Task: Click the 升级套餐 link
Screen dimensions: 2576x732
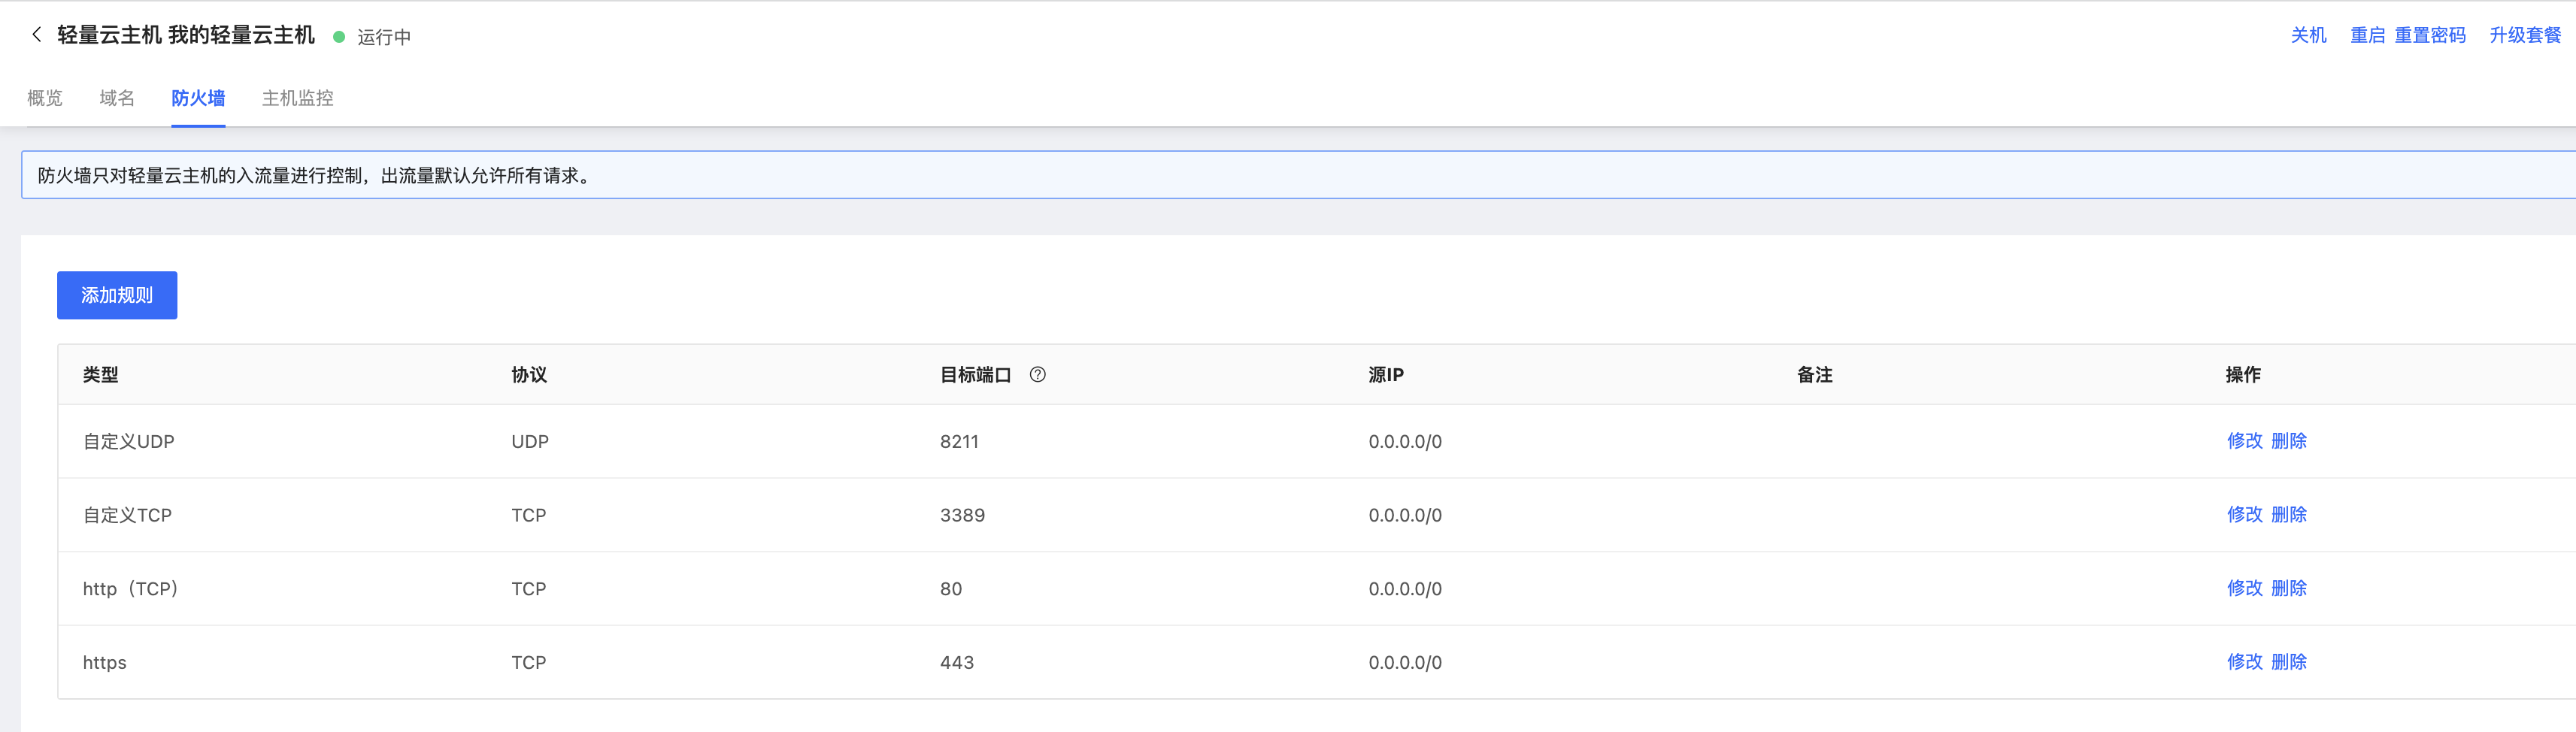Action: [2525, 35]
